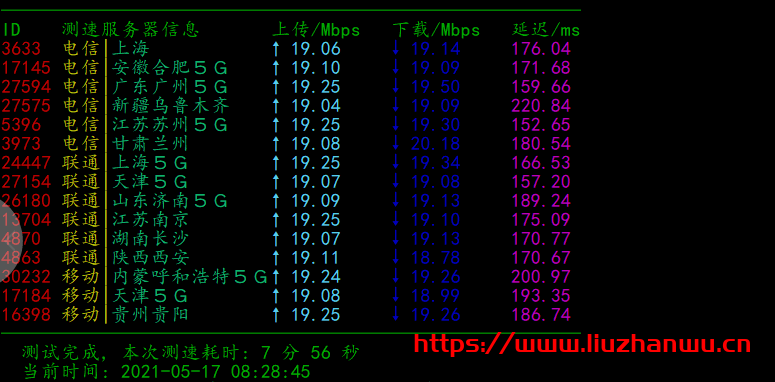Viewport: 775px width, 382px height.
Task: Click download speed 20.18
Action: tap(435, 143)
